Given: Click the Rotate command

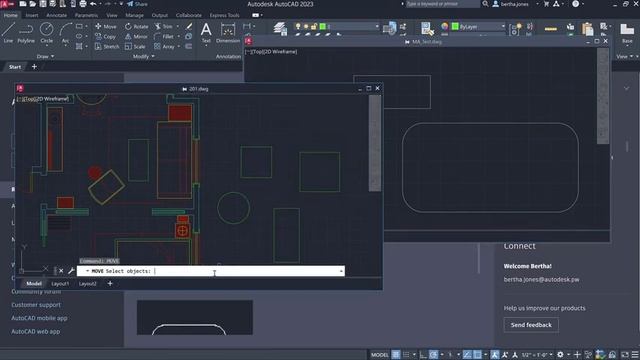Looking at the screenshot, I should (137, 26).
